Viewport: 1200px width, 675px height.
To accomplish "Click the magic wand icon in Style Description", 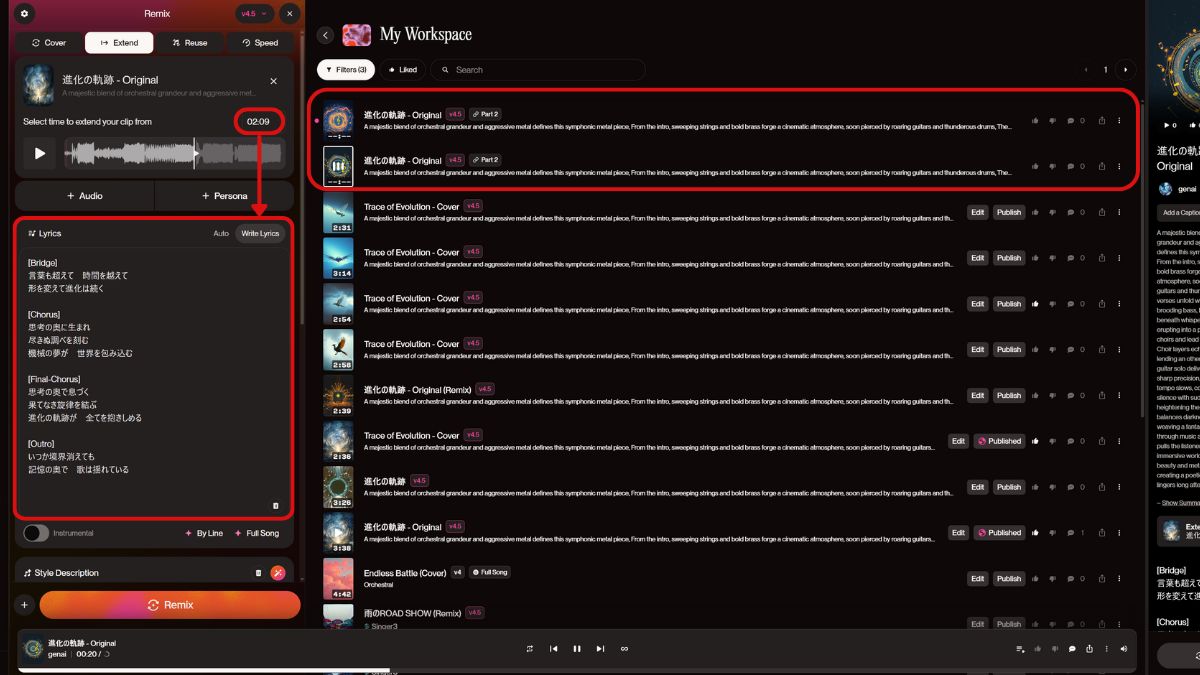I will pos(278,573).
